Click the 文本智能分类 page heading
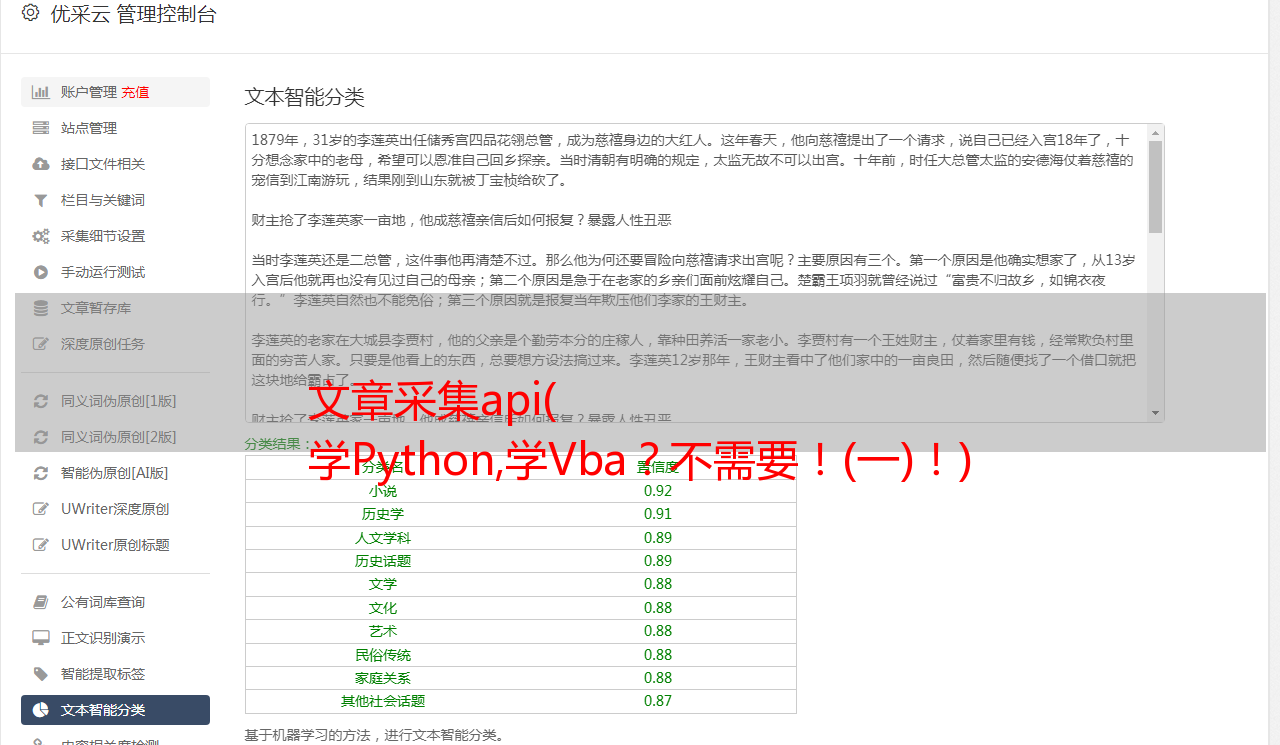This screenshot has width=1280, height=745. (304, 97)
